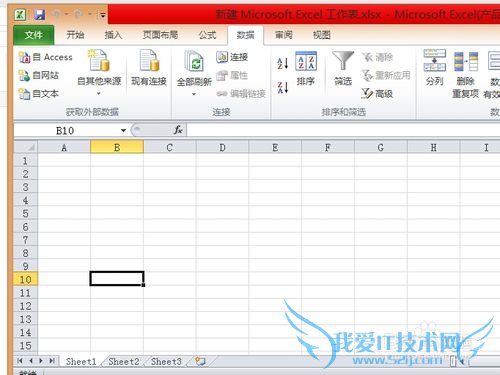
Task: Click into the formula bar
Action: pos(343,130)
